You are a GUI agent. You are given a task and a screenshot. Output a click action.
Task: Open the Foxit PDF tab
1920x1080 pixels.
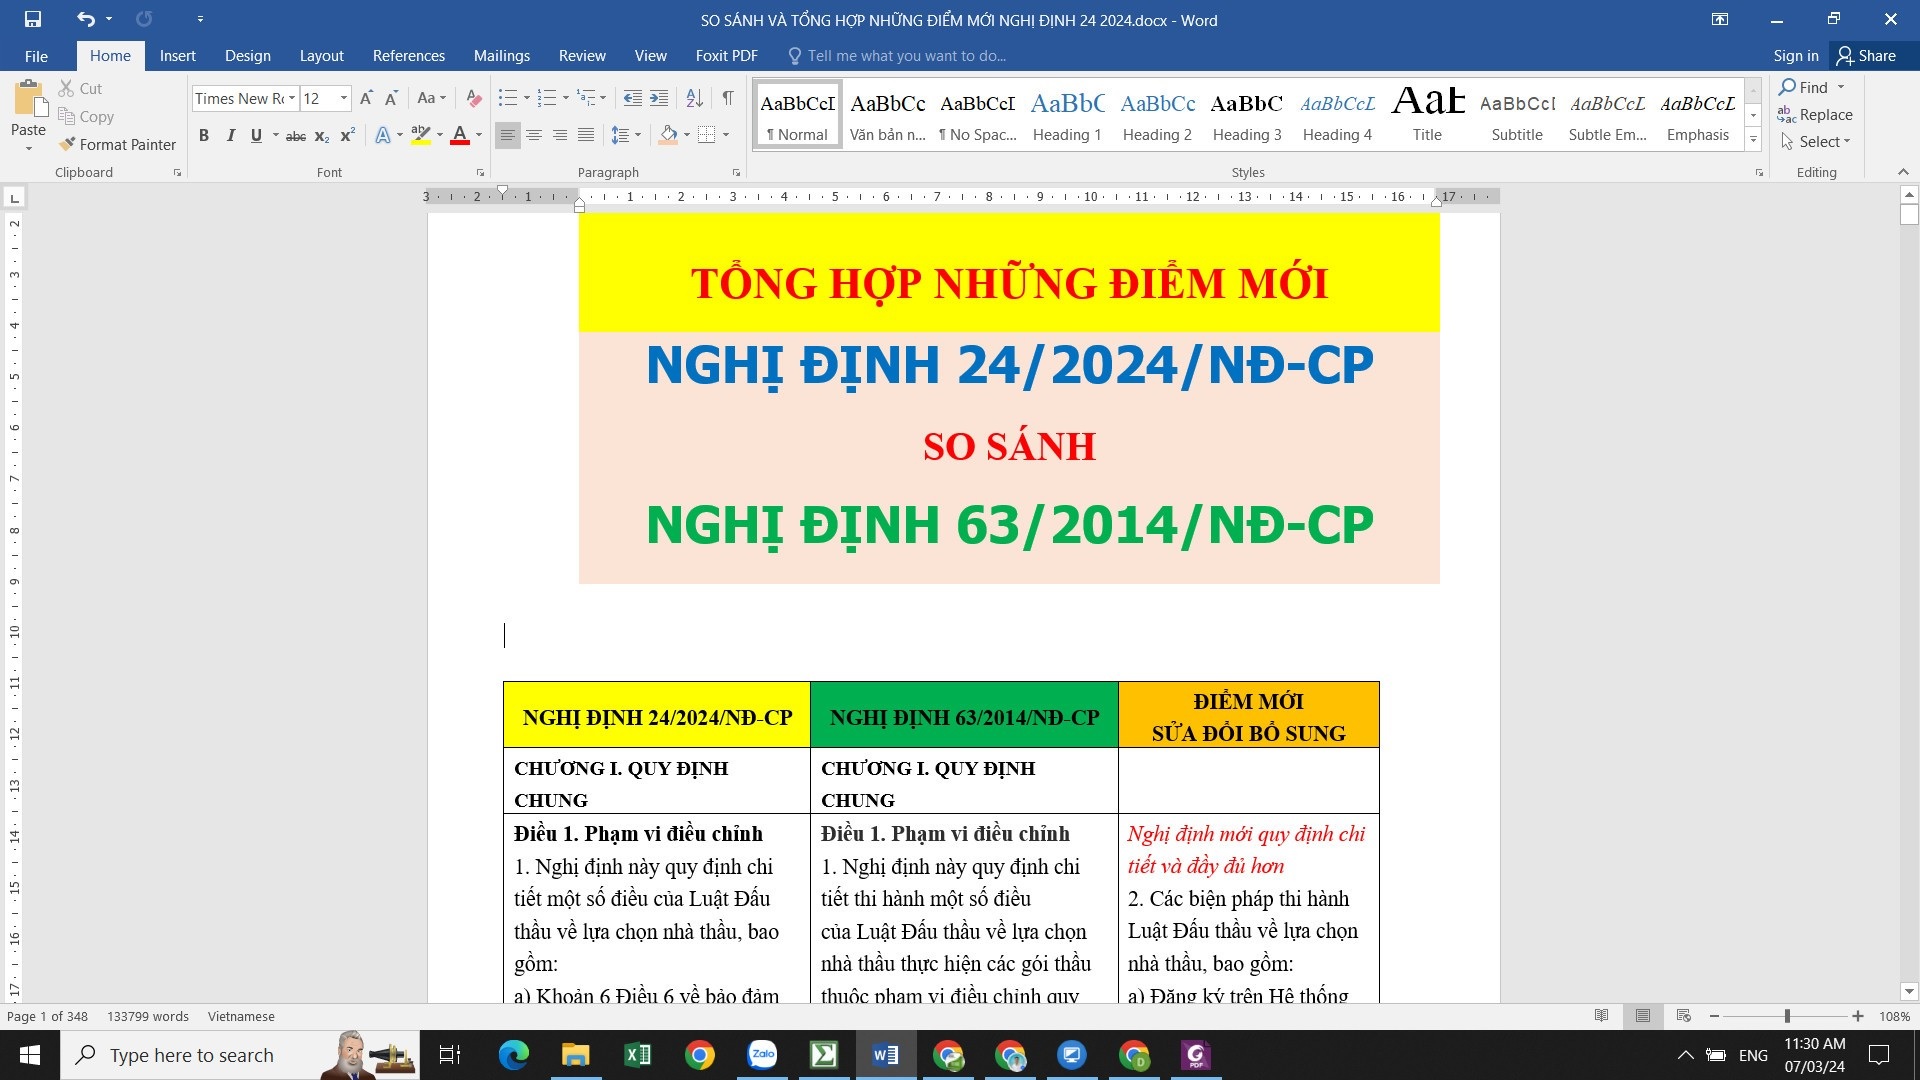[x=727, y=55]
